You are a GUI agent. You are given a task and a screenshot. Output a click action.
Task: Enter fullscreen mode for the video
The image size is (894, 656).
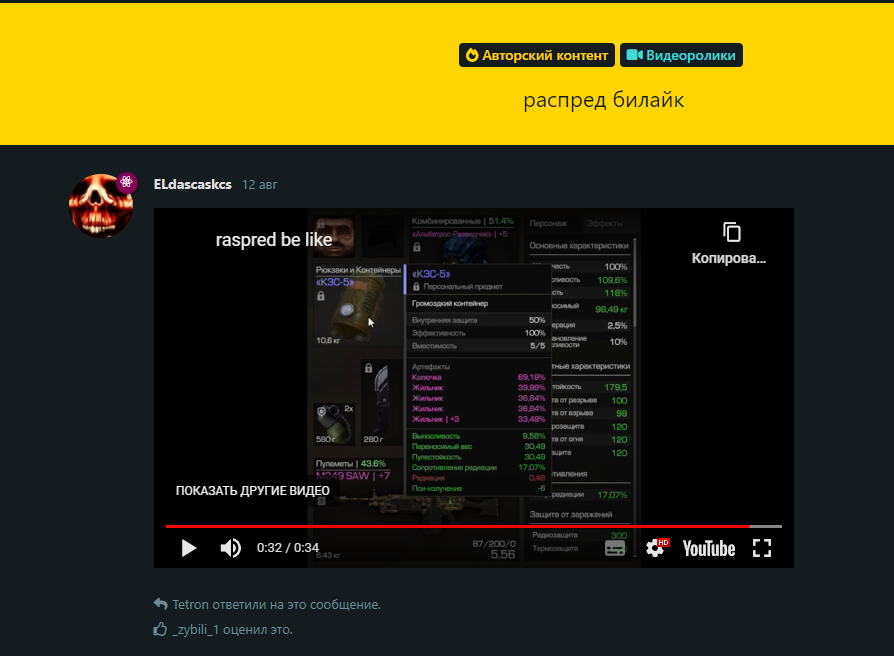pyautogui.click(x=762, y=548)
